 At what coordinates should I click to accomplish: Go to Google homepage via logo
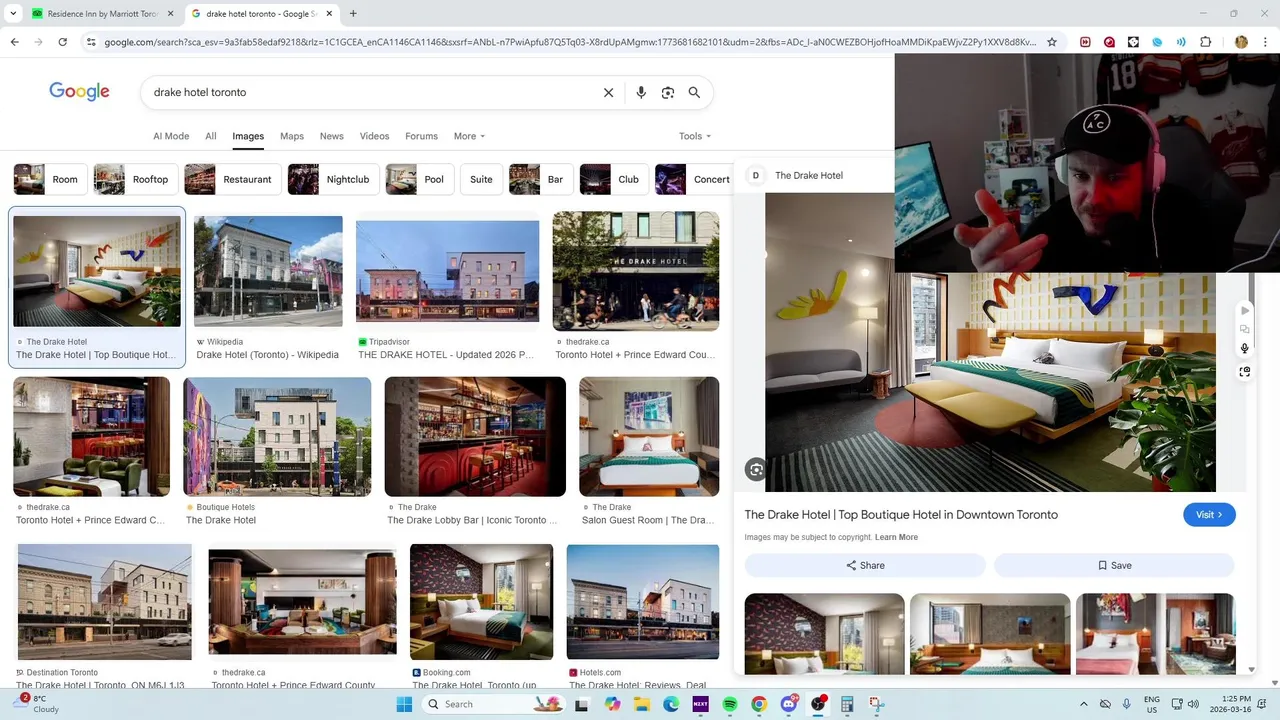point(79,92)
